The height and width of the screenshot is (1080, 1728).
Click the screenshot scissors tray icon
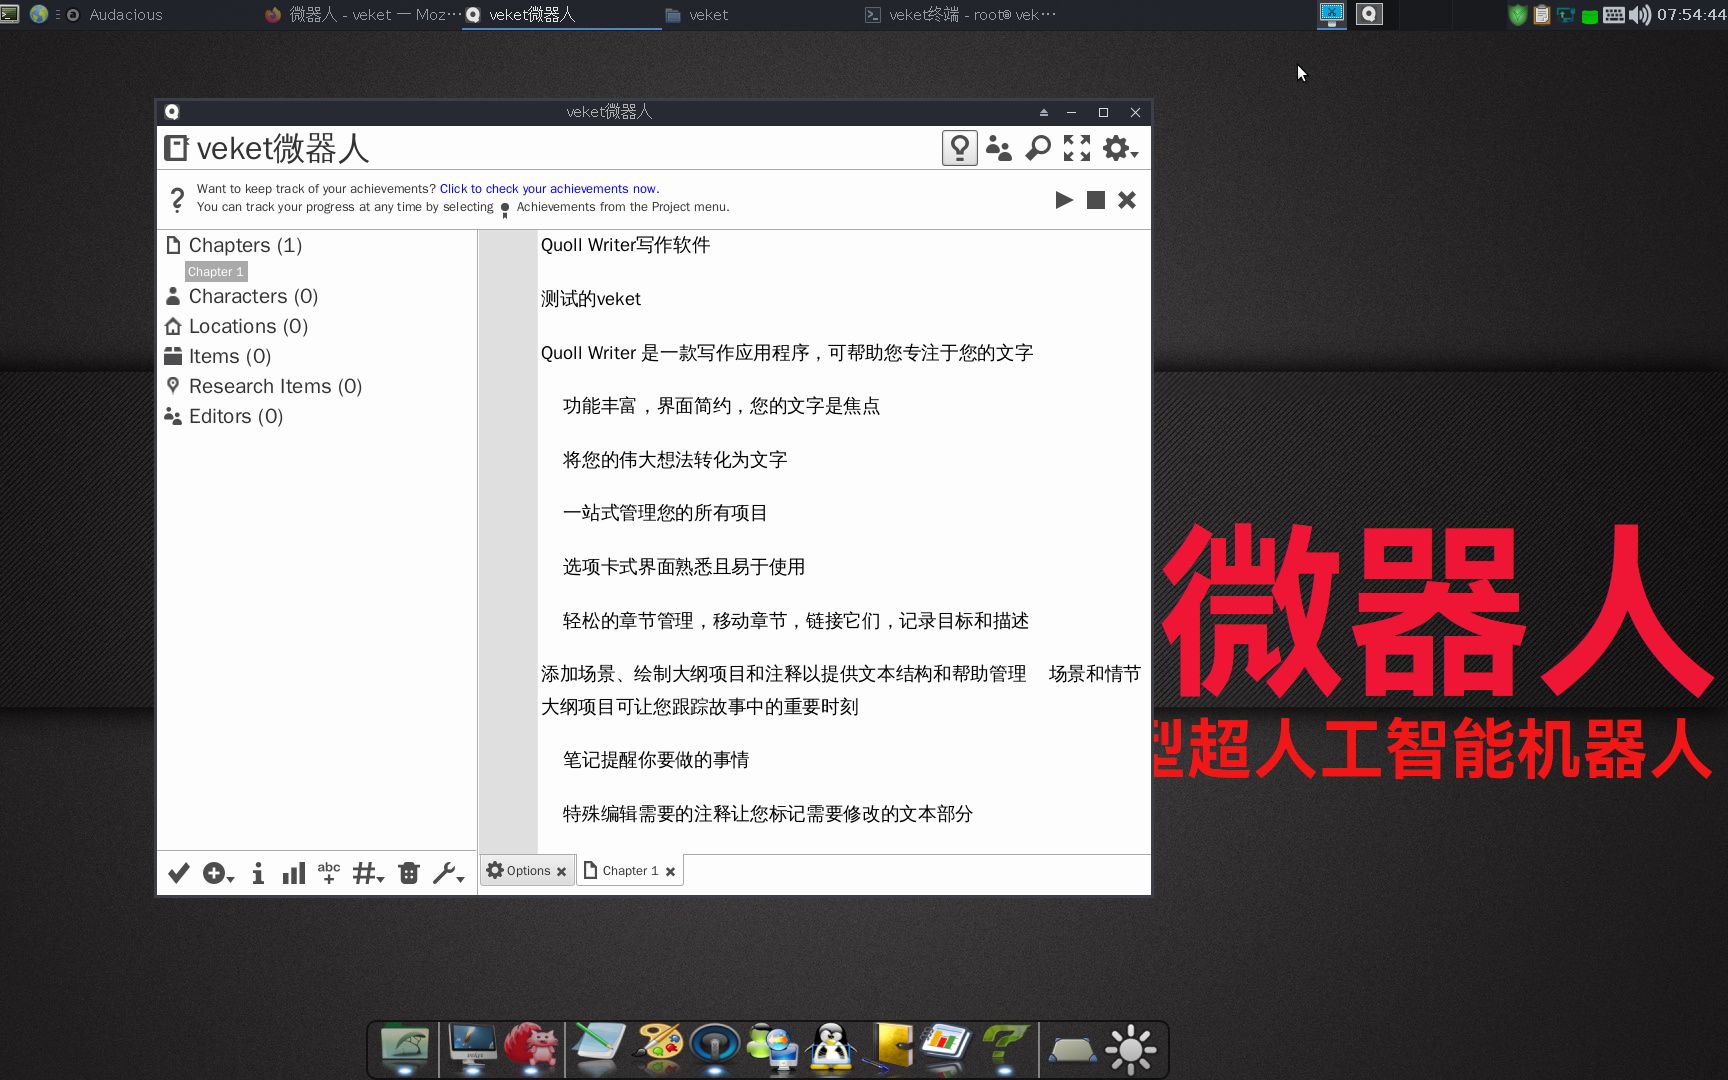(x=1332, y=14)
